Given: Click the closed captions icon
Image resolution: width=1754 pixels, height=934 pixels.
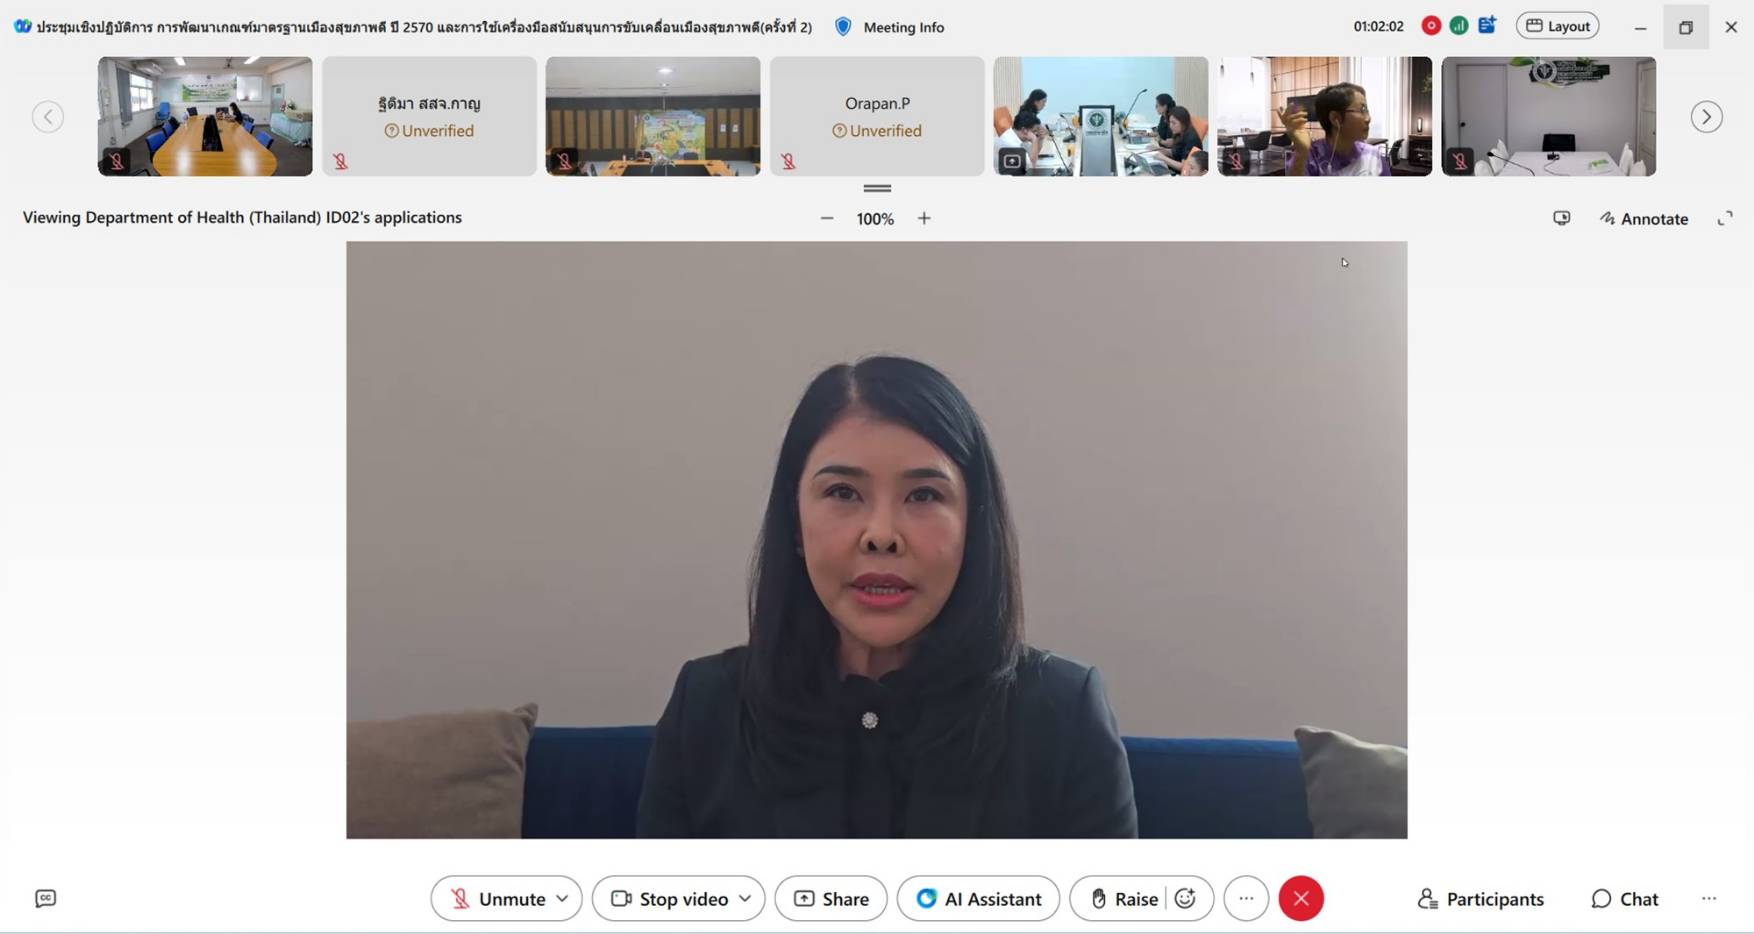Looking at the screenshot, I should [x=45, y=898].
